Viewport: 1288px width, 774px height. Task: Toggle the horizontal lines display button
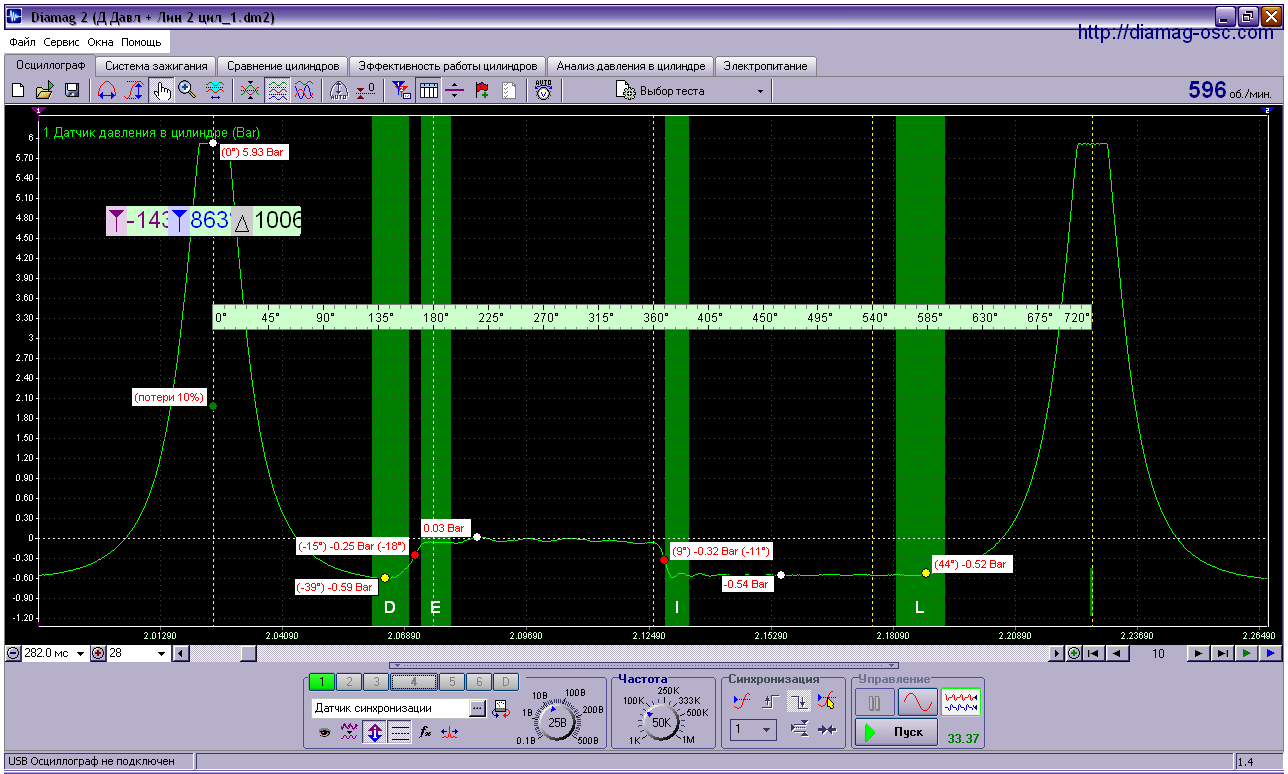(400, 732)
